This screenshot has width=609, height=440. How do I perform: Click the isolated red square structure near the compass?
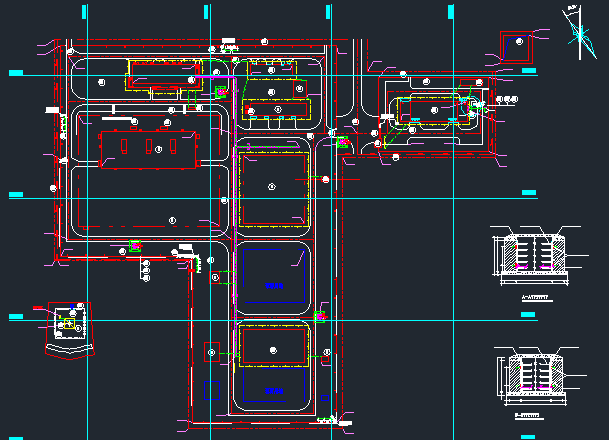click(517, 45)
